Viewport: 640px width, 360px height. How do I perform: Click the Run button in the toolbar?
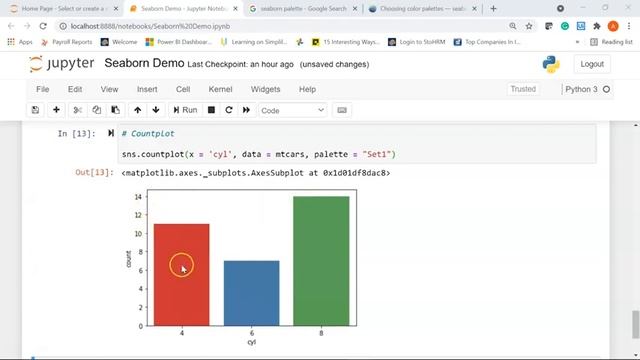185,110
